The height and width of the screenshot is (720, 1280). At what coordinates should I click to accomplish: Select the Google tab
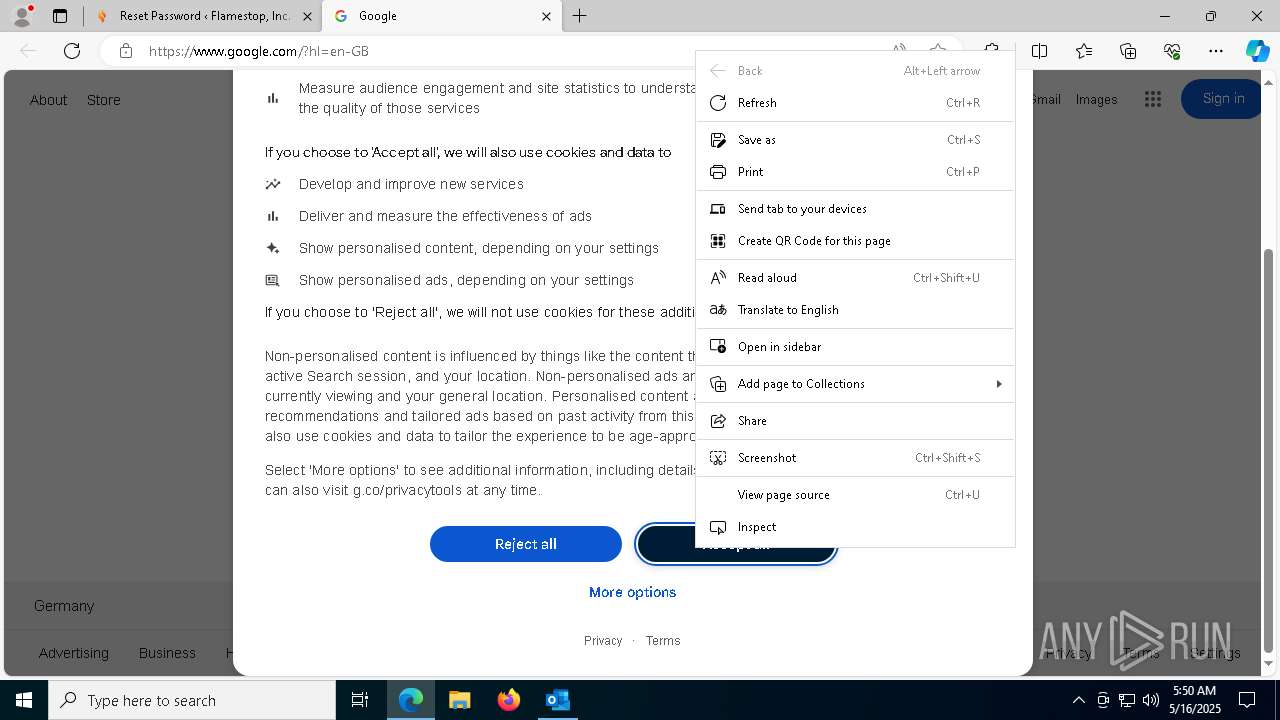tap(442, 16)
